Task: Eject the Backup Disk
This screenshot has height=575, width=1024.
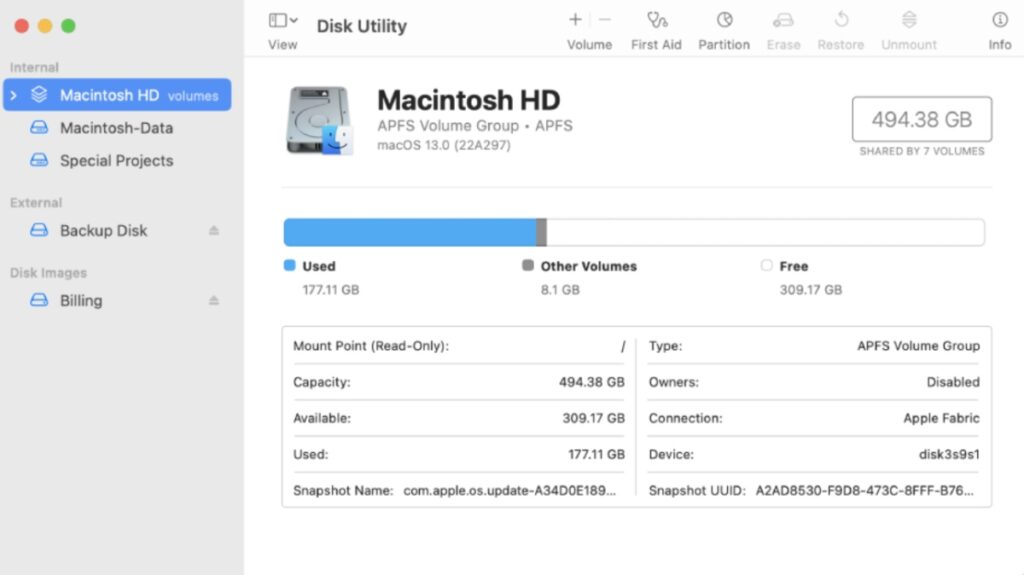Action: pyautogui.click(x=214, y=230)
